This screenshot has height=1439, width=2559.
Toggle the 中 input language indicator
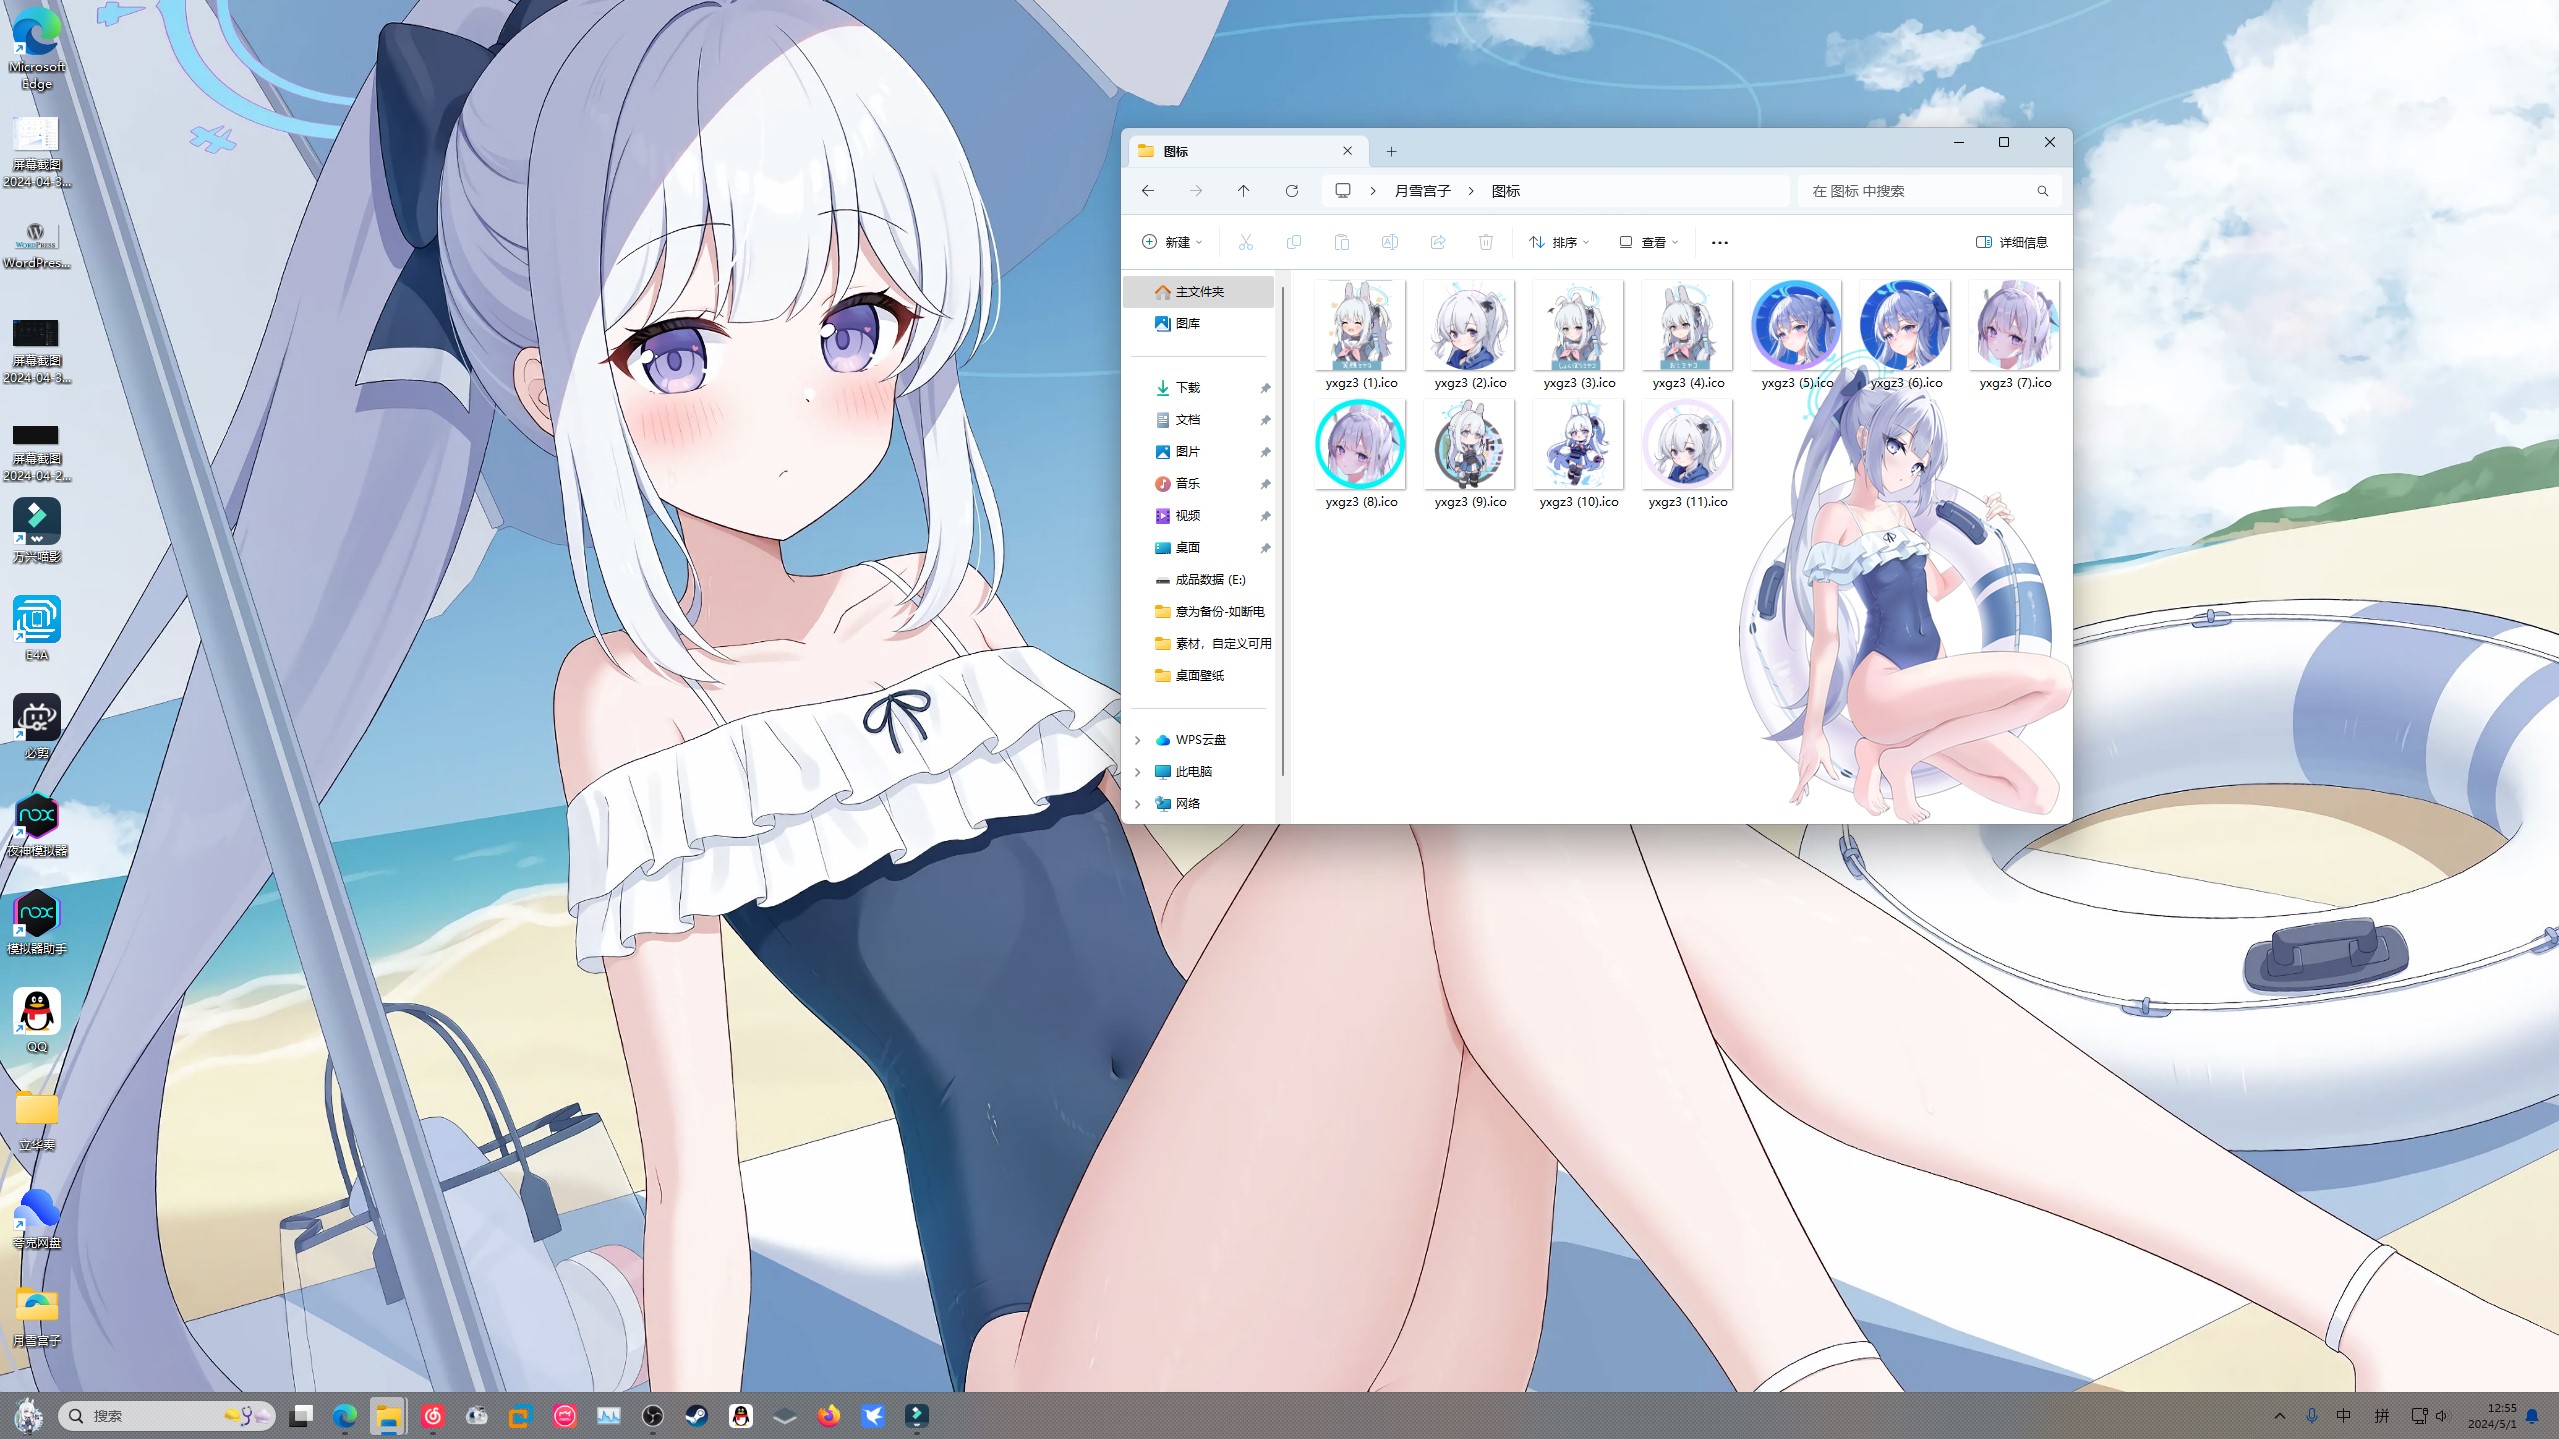tap(2344, 1416)
